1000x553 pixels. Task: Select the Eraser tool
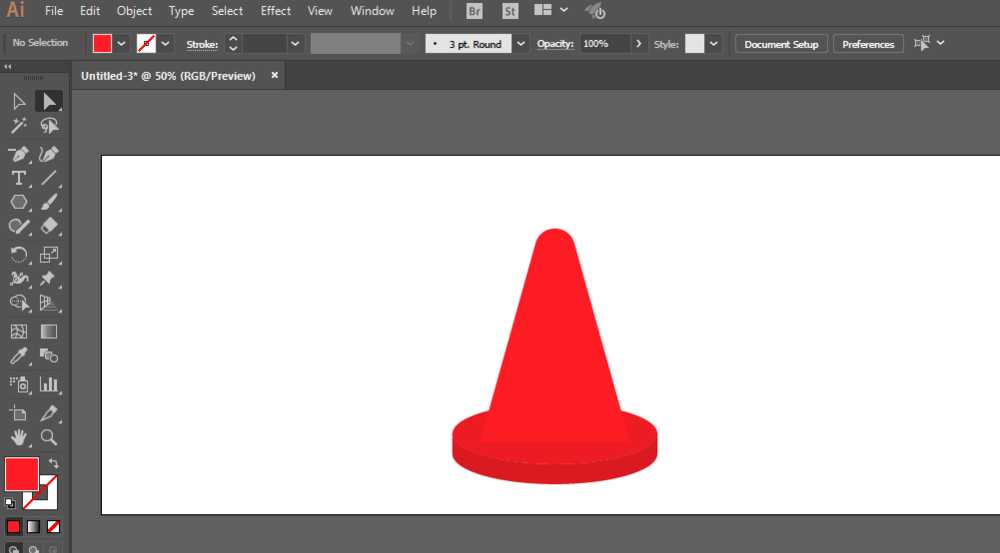coord(49,226)
